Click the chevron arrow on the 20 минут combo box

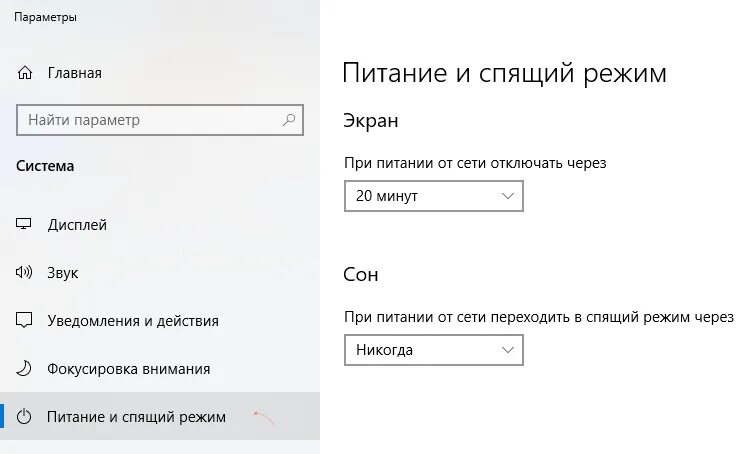coord(507,196)
